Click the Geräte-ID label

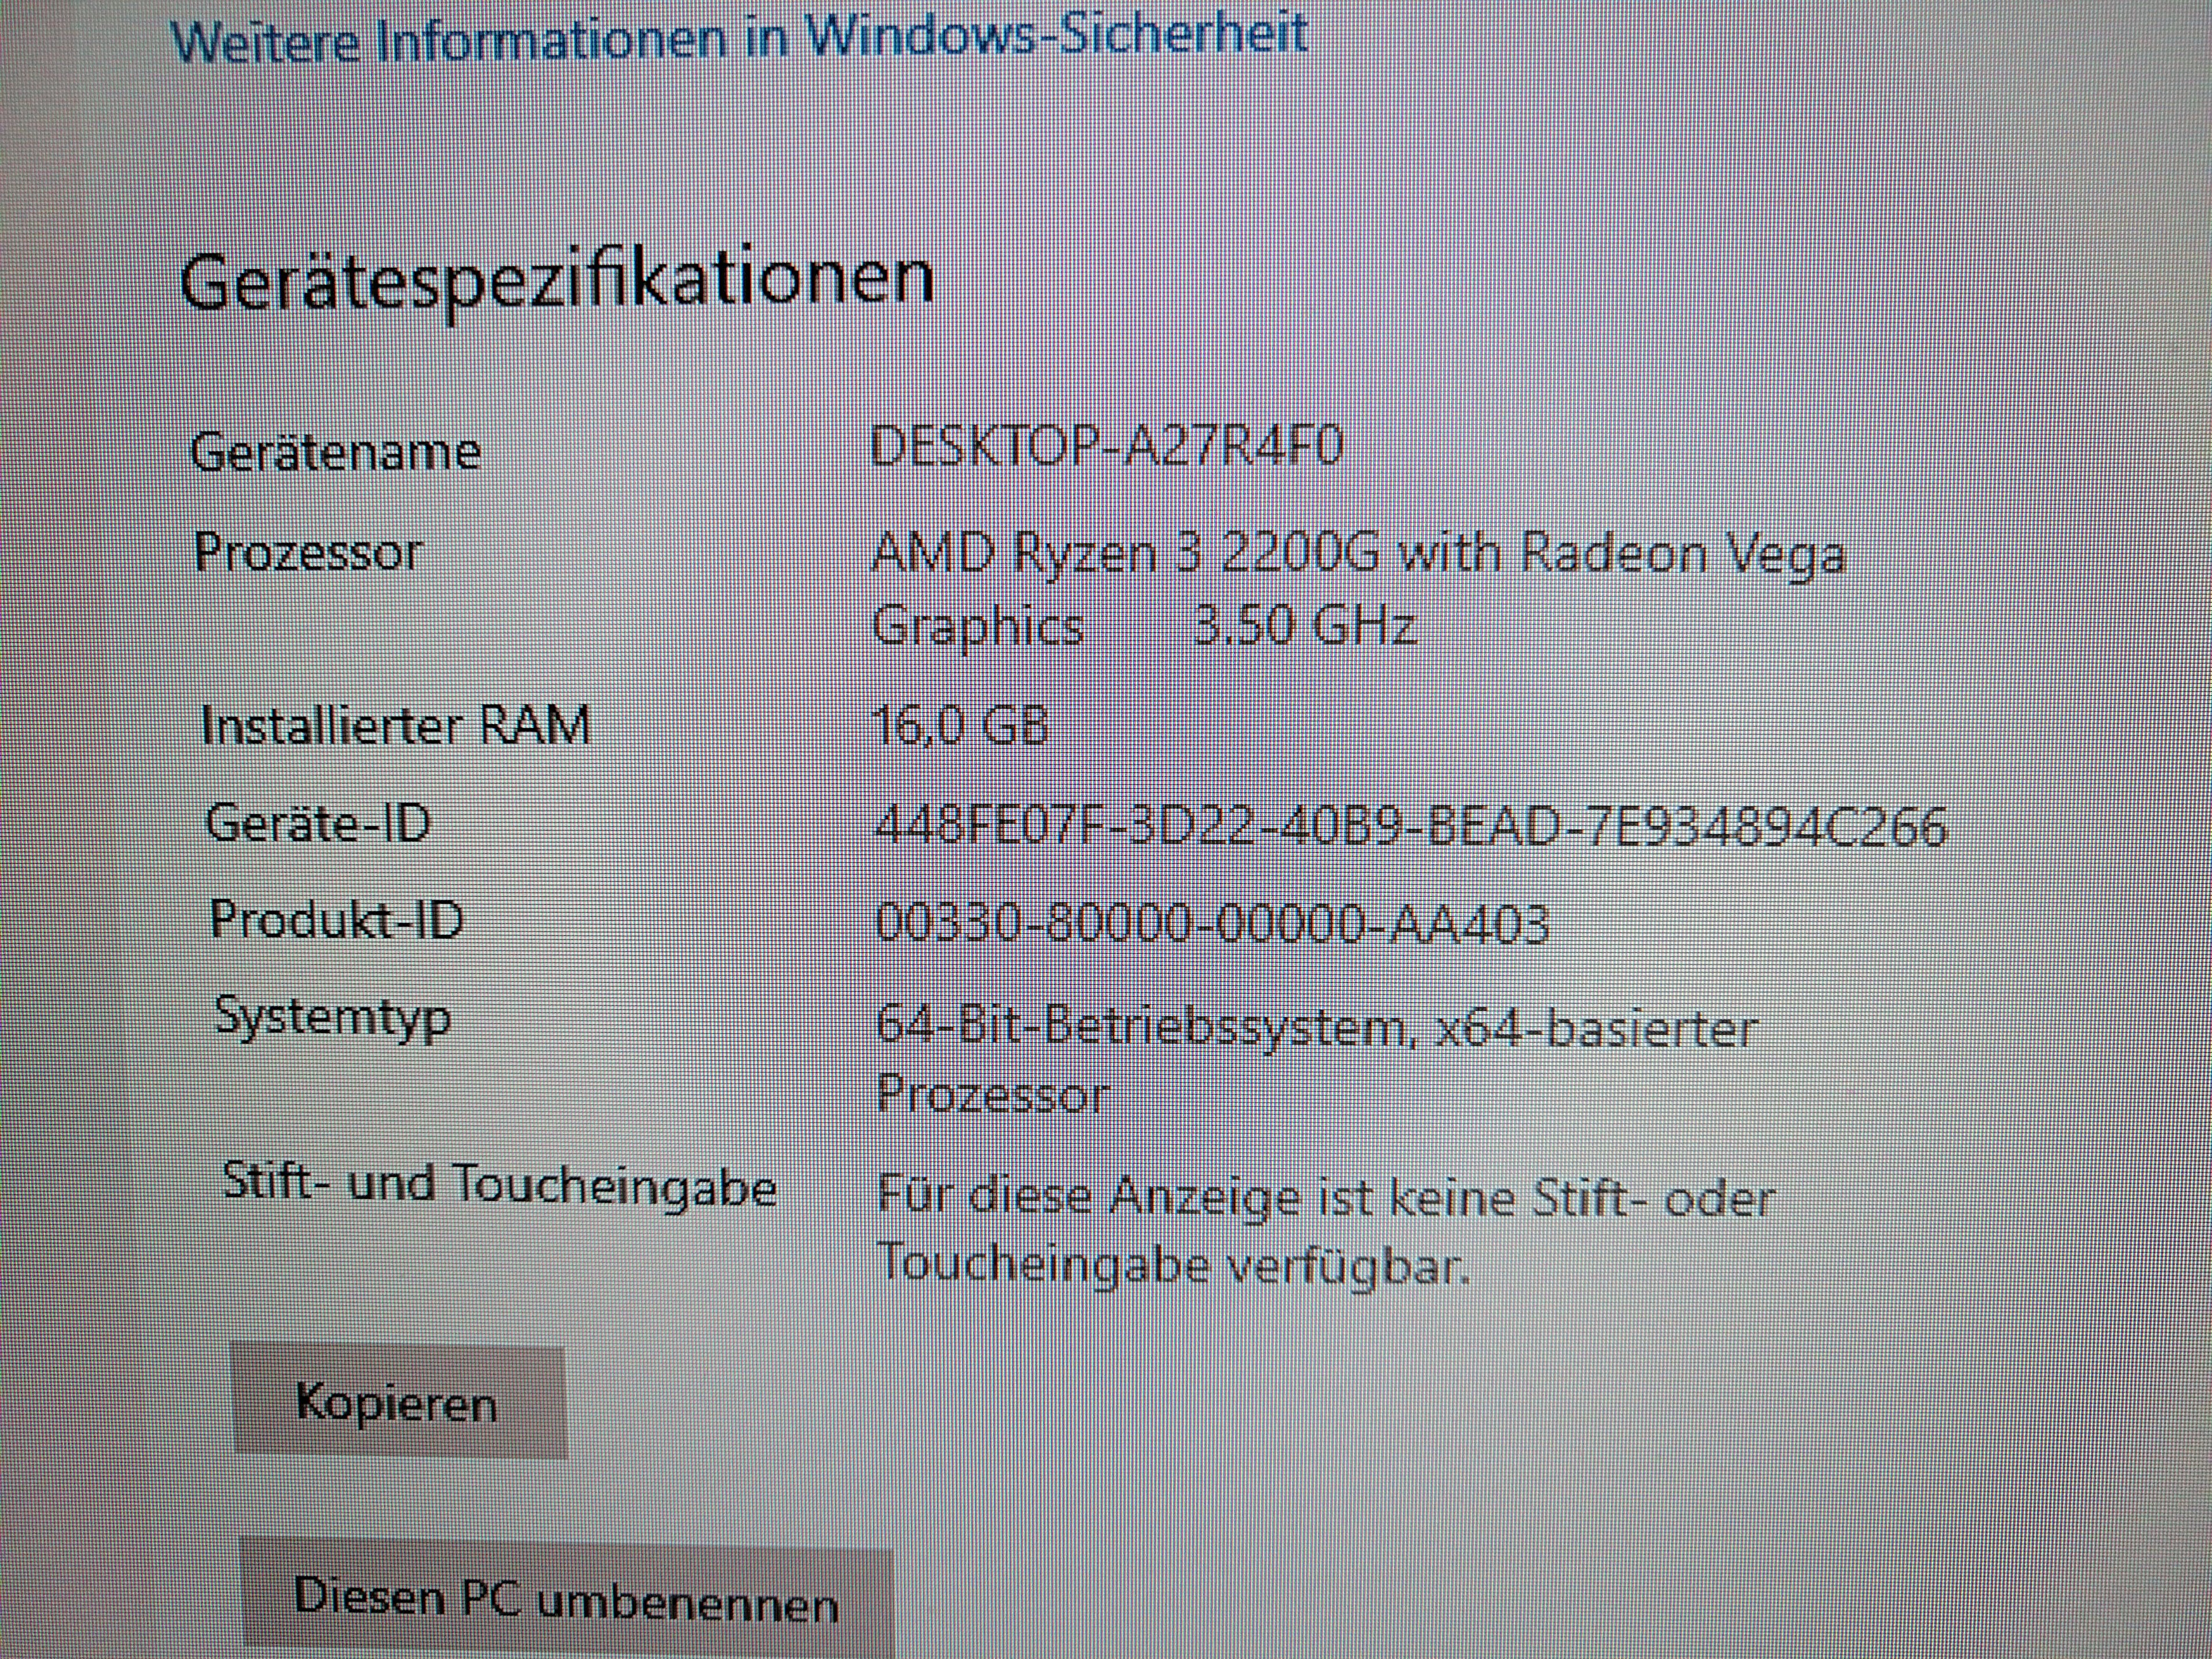coord(318,824)
